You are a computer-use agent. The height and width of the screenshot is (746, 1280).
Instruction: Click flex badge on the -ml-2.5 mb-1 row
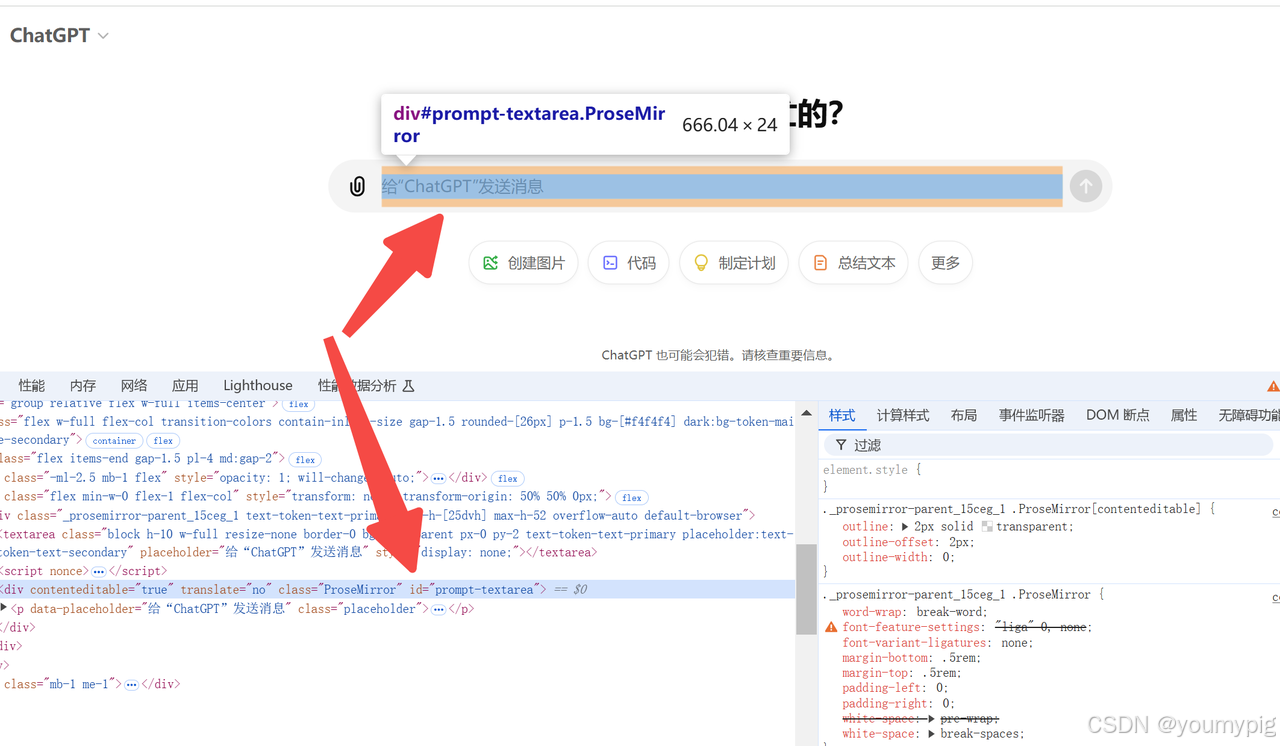508,479
